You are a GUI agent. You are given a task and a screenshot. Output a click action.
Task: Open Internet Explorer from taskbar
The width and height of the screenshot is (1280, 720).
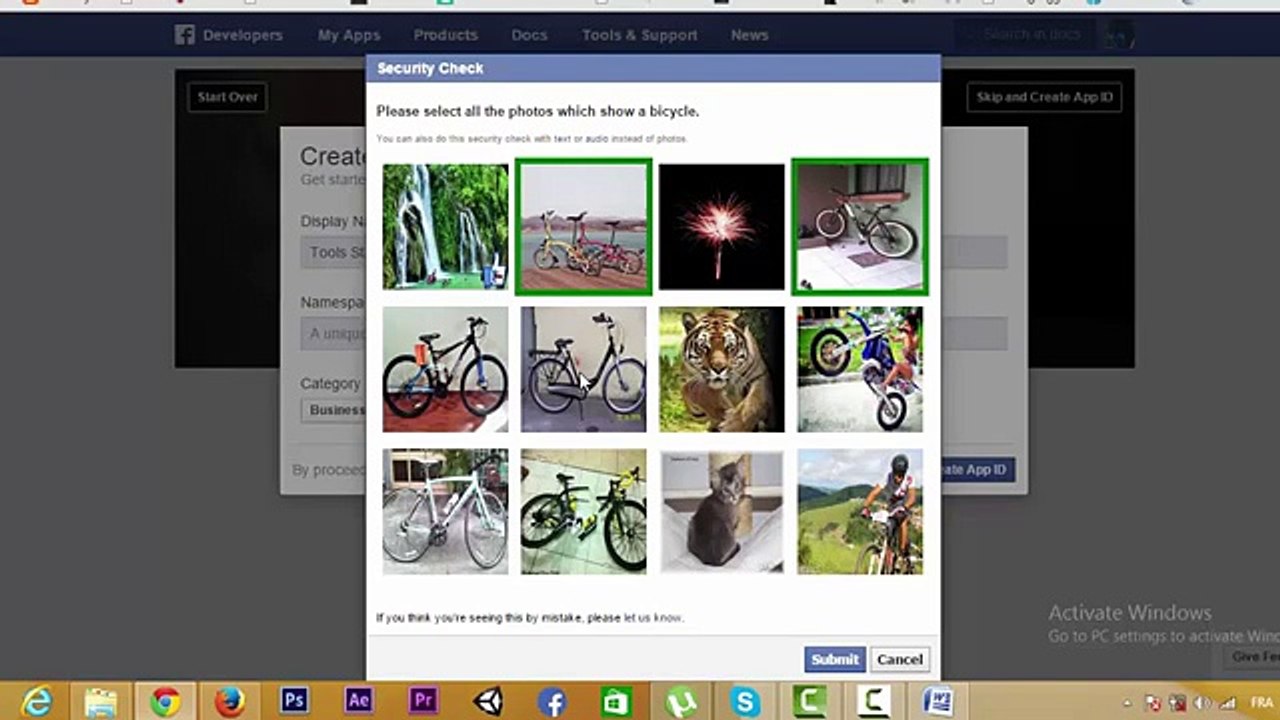click(37, 702)
